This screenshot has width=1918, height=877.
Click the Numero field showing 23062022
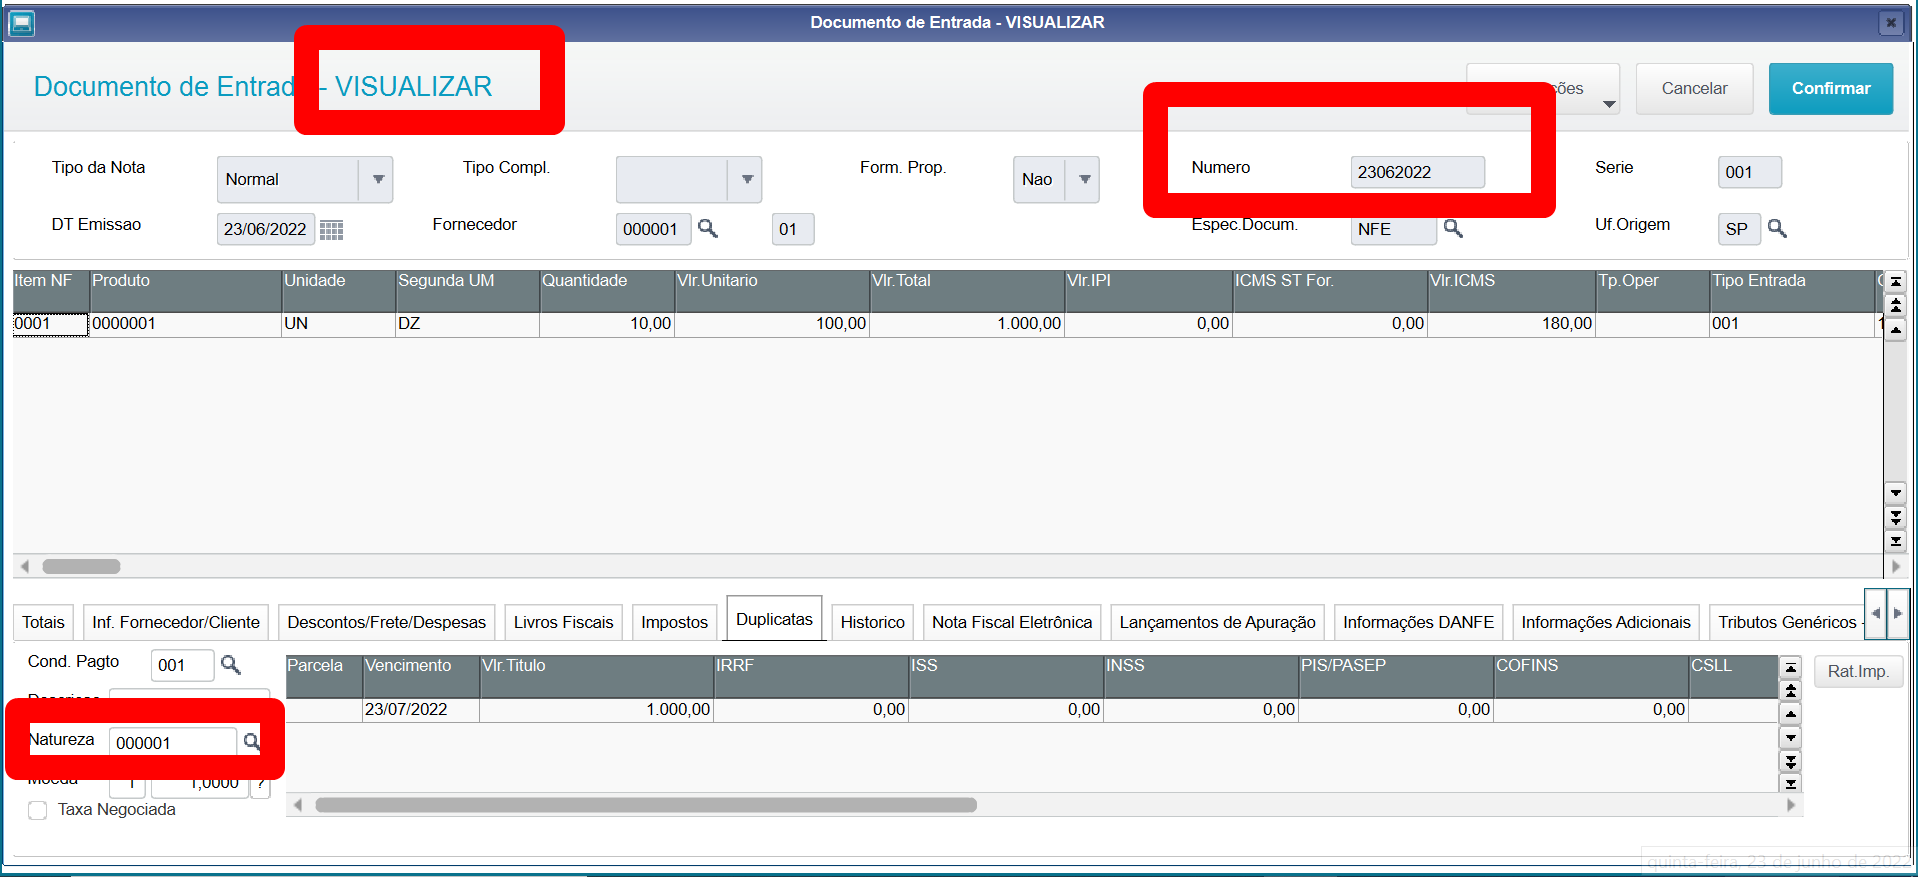pos(1417,172)
